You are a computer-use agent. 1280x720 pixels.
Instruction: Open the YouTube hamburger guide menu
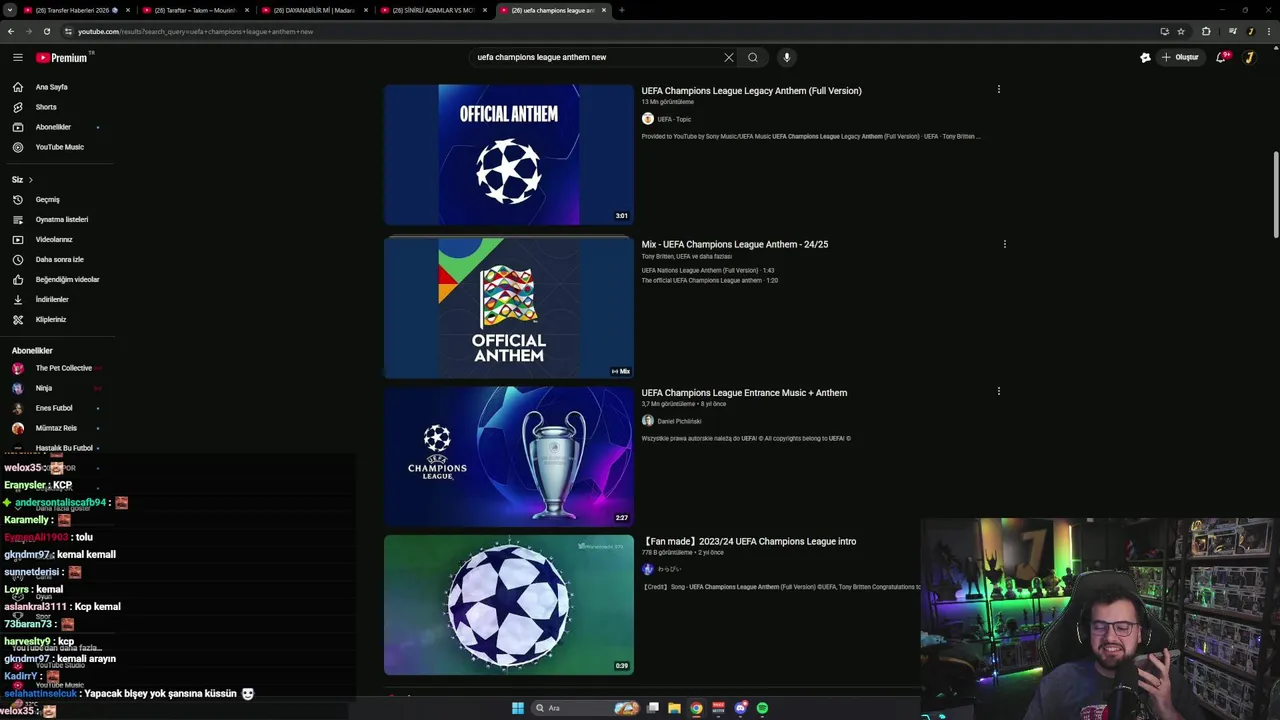pyautogui.click(x=17, y=57)
